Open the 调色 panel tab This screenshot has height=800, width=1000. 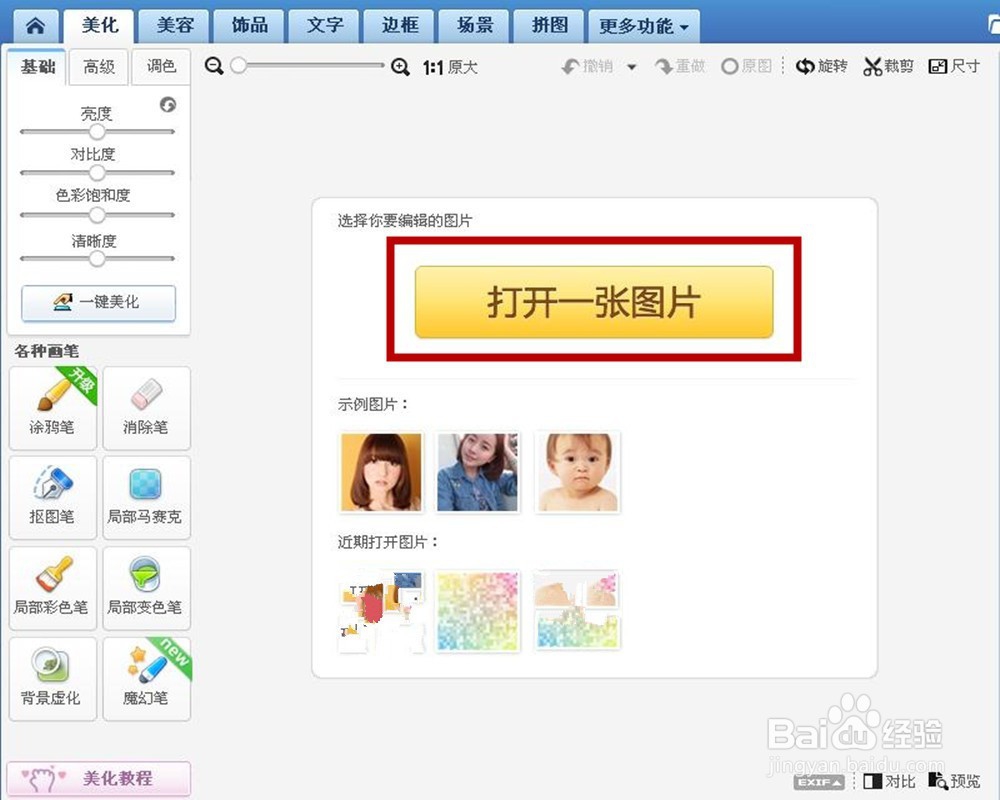[x=160, y=67]
